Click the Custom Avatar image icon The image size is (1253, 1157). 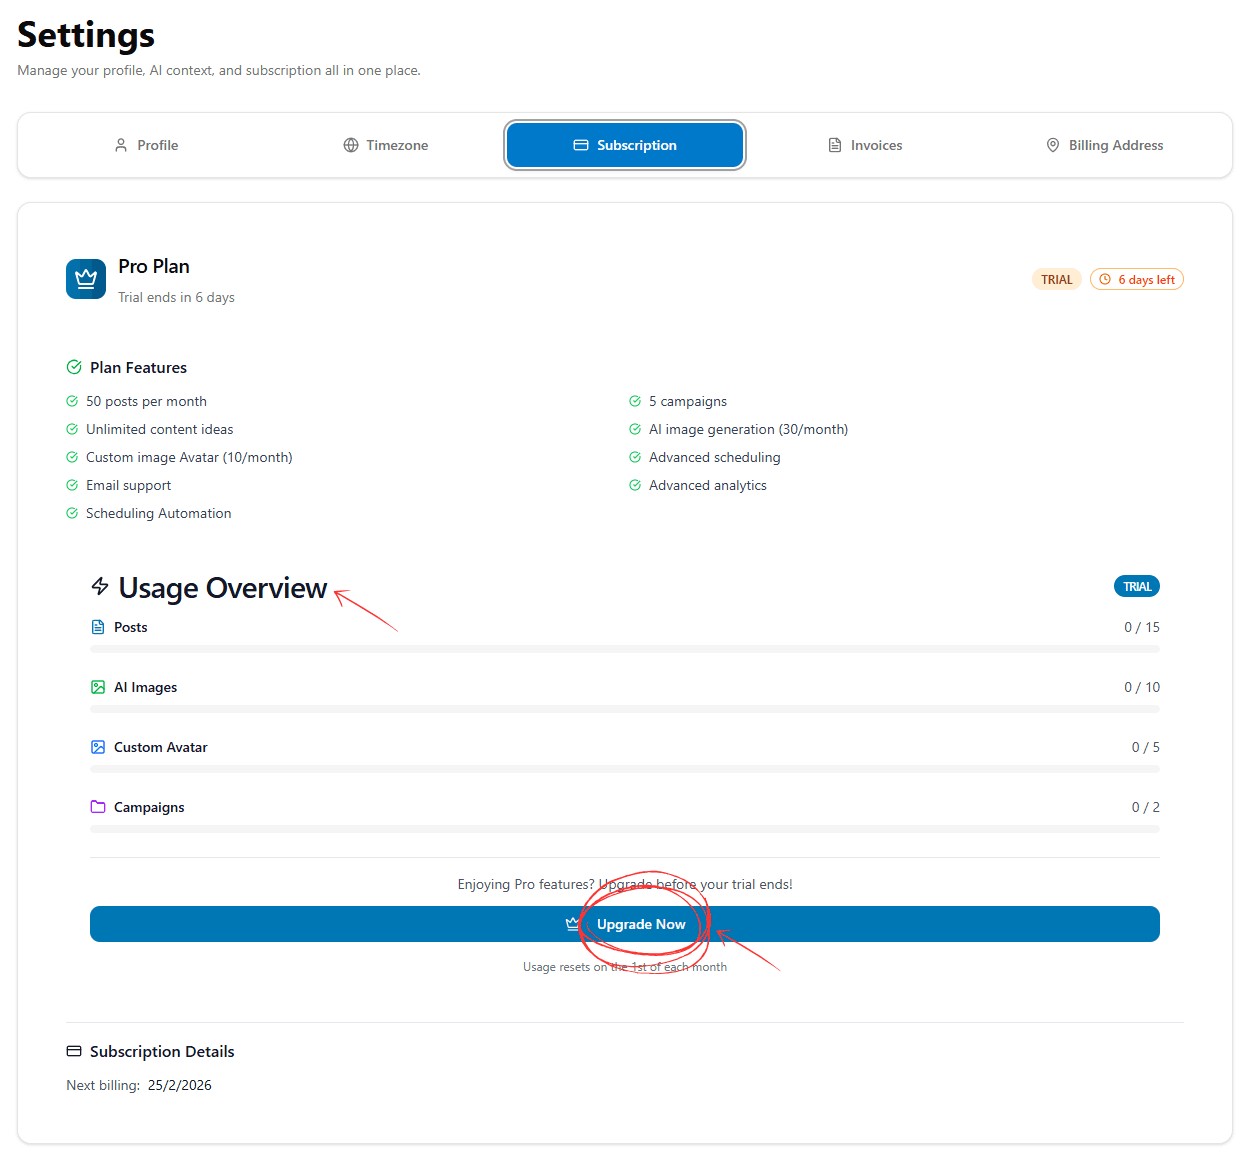pos(98,747)
